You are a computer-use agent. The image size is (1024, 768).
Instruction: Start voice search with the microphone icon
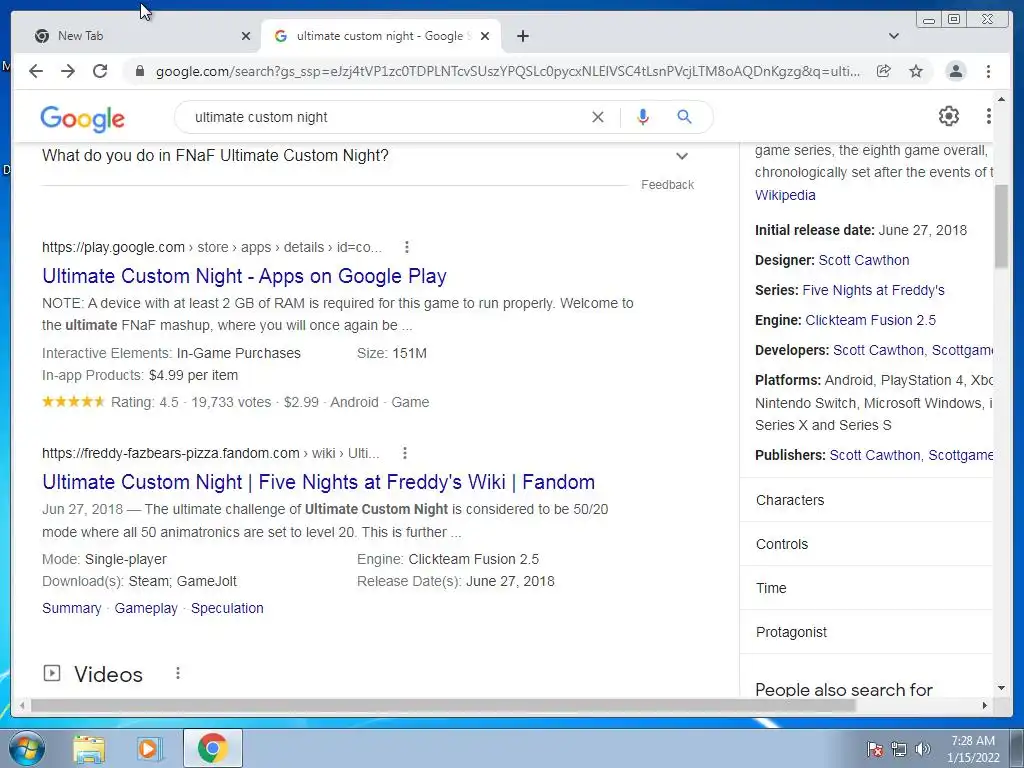[643, 117]
